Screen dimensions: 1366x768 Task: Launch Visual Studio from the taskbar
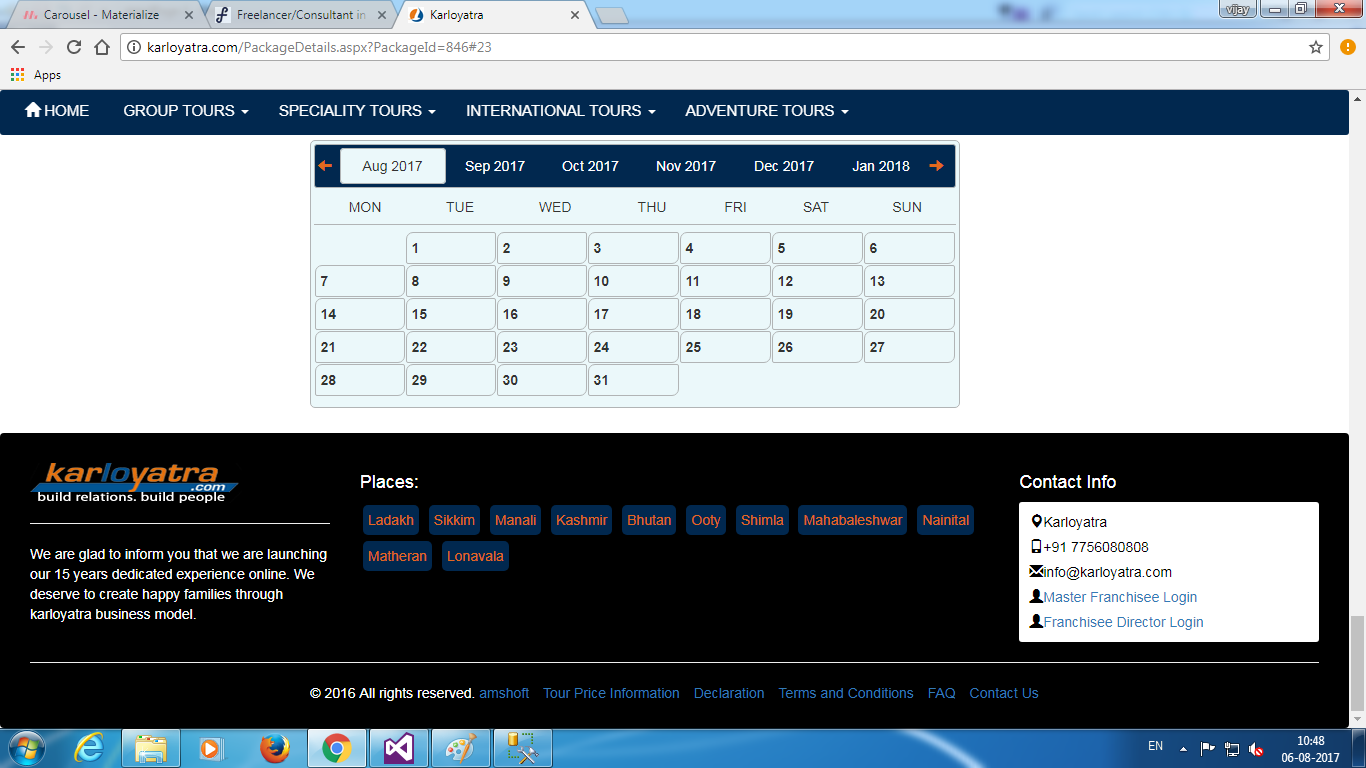(x=397, y=748)
